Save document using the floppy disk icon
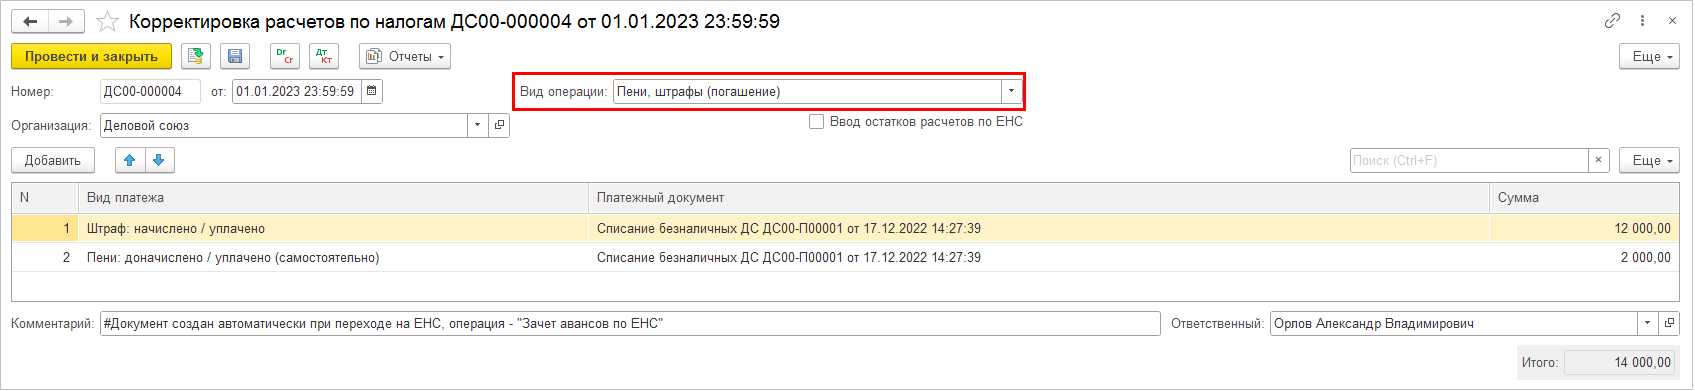The image size is (1695, 391). coord(235,56)
